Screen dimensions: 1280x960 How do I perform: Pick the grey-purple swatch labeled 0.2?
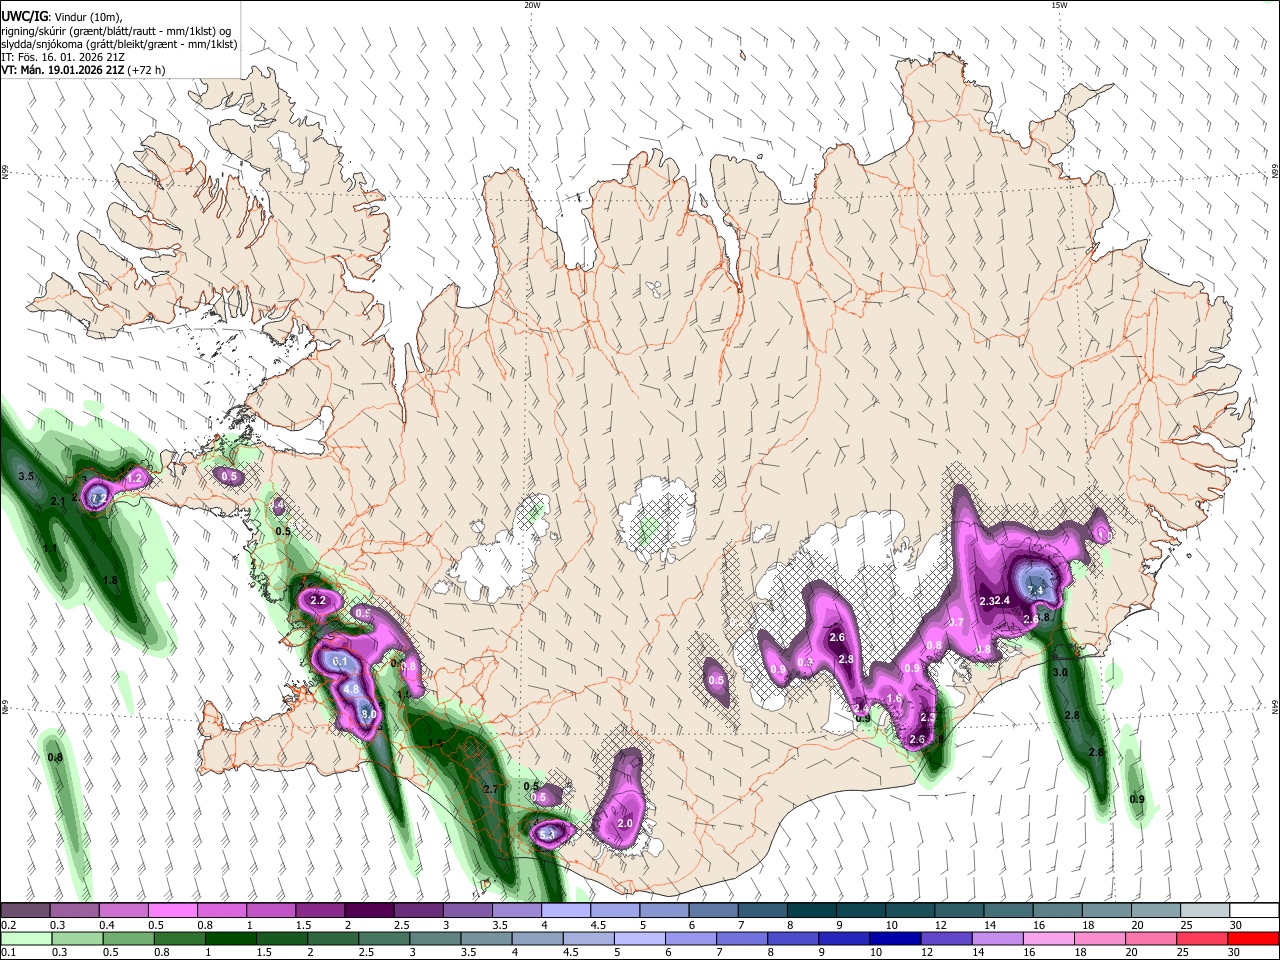coord(26,910)
